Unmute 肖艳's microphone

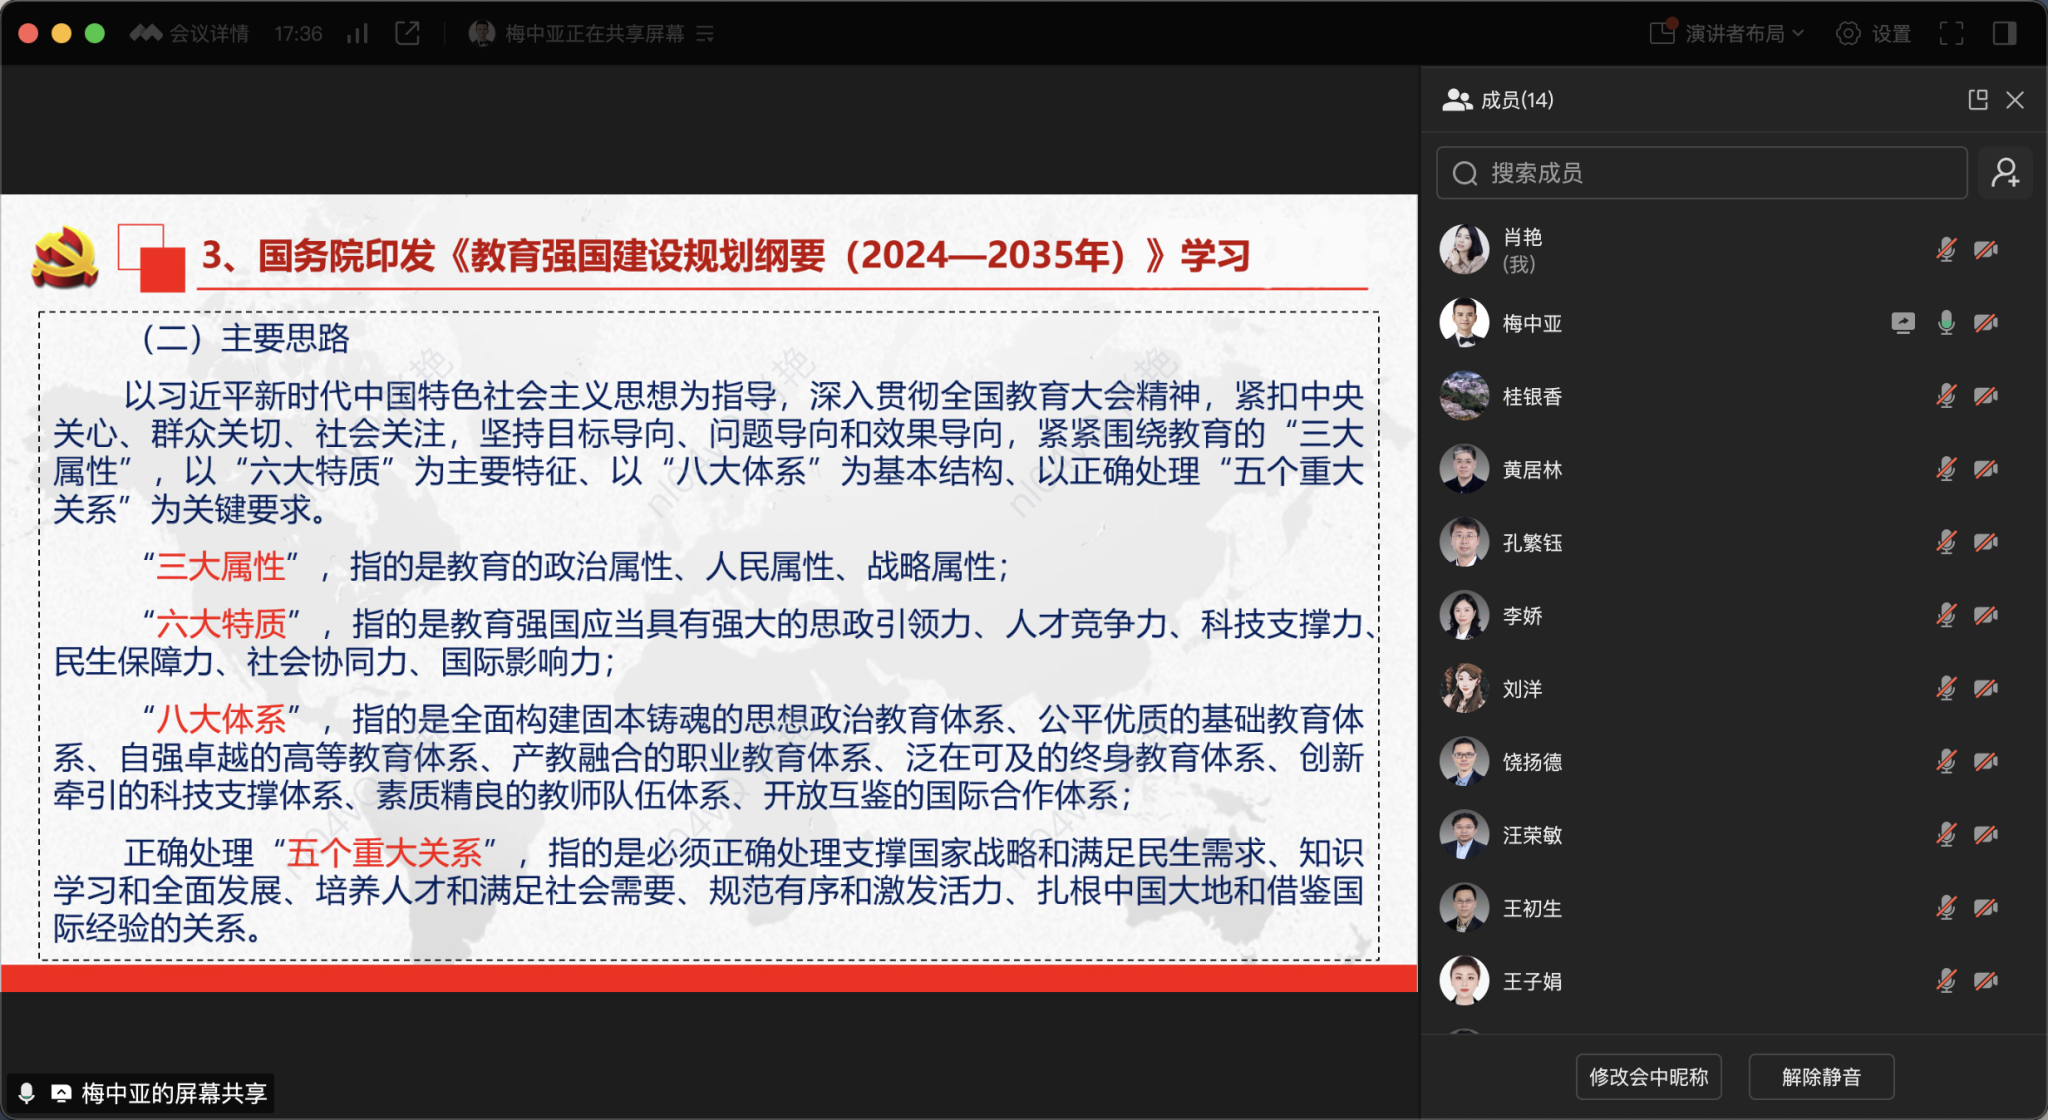tap(1945, 250)
